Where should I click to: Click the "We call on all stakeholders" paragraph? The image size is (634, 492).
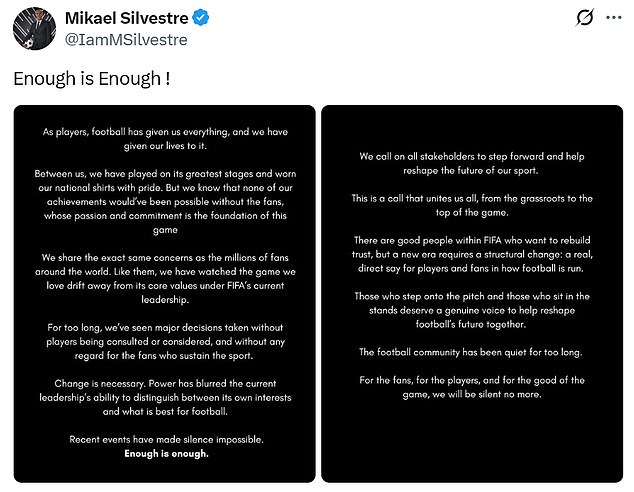click(x=472, y=163)
